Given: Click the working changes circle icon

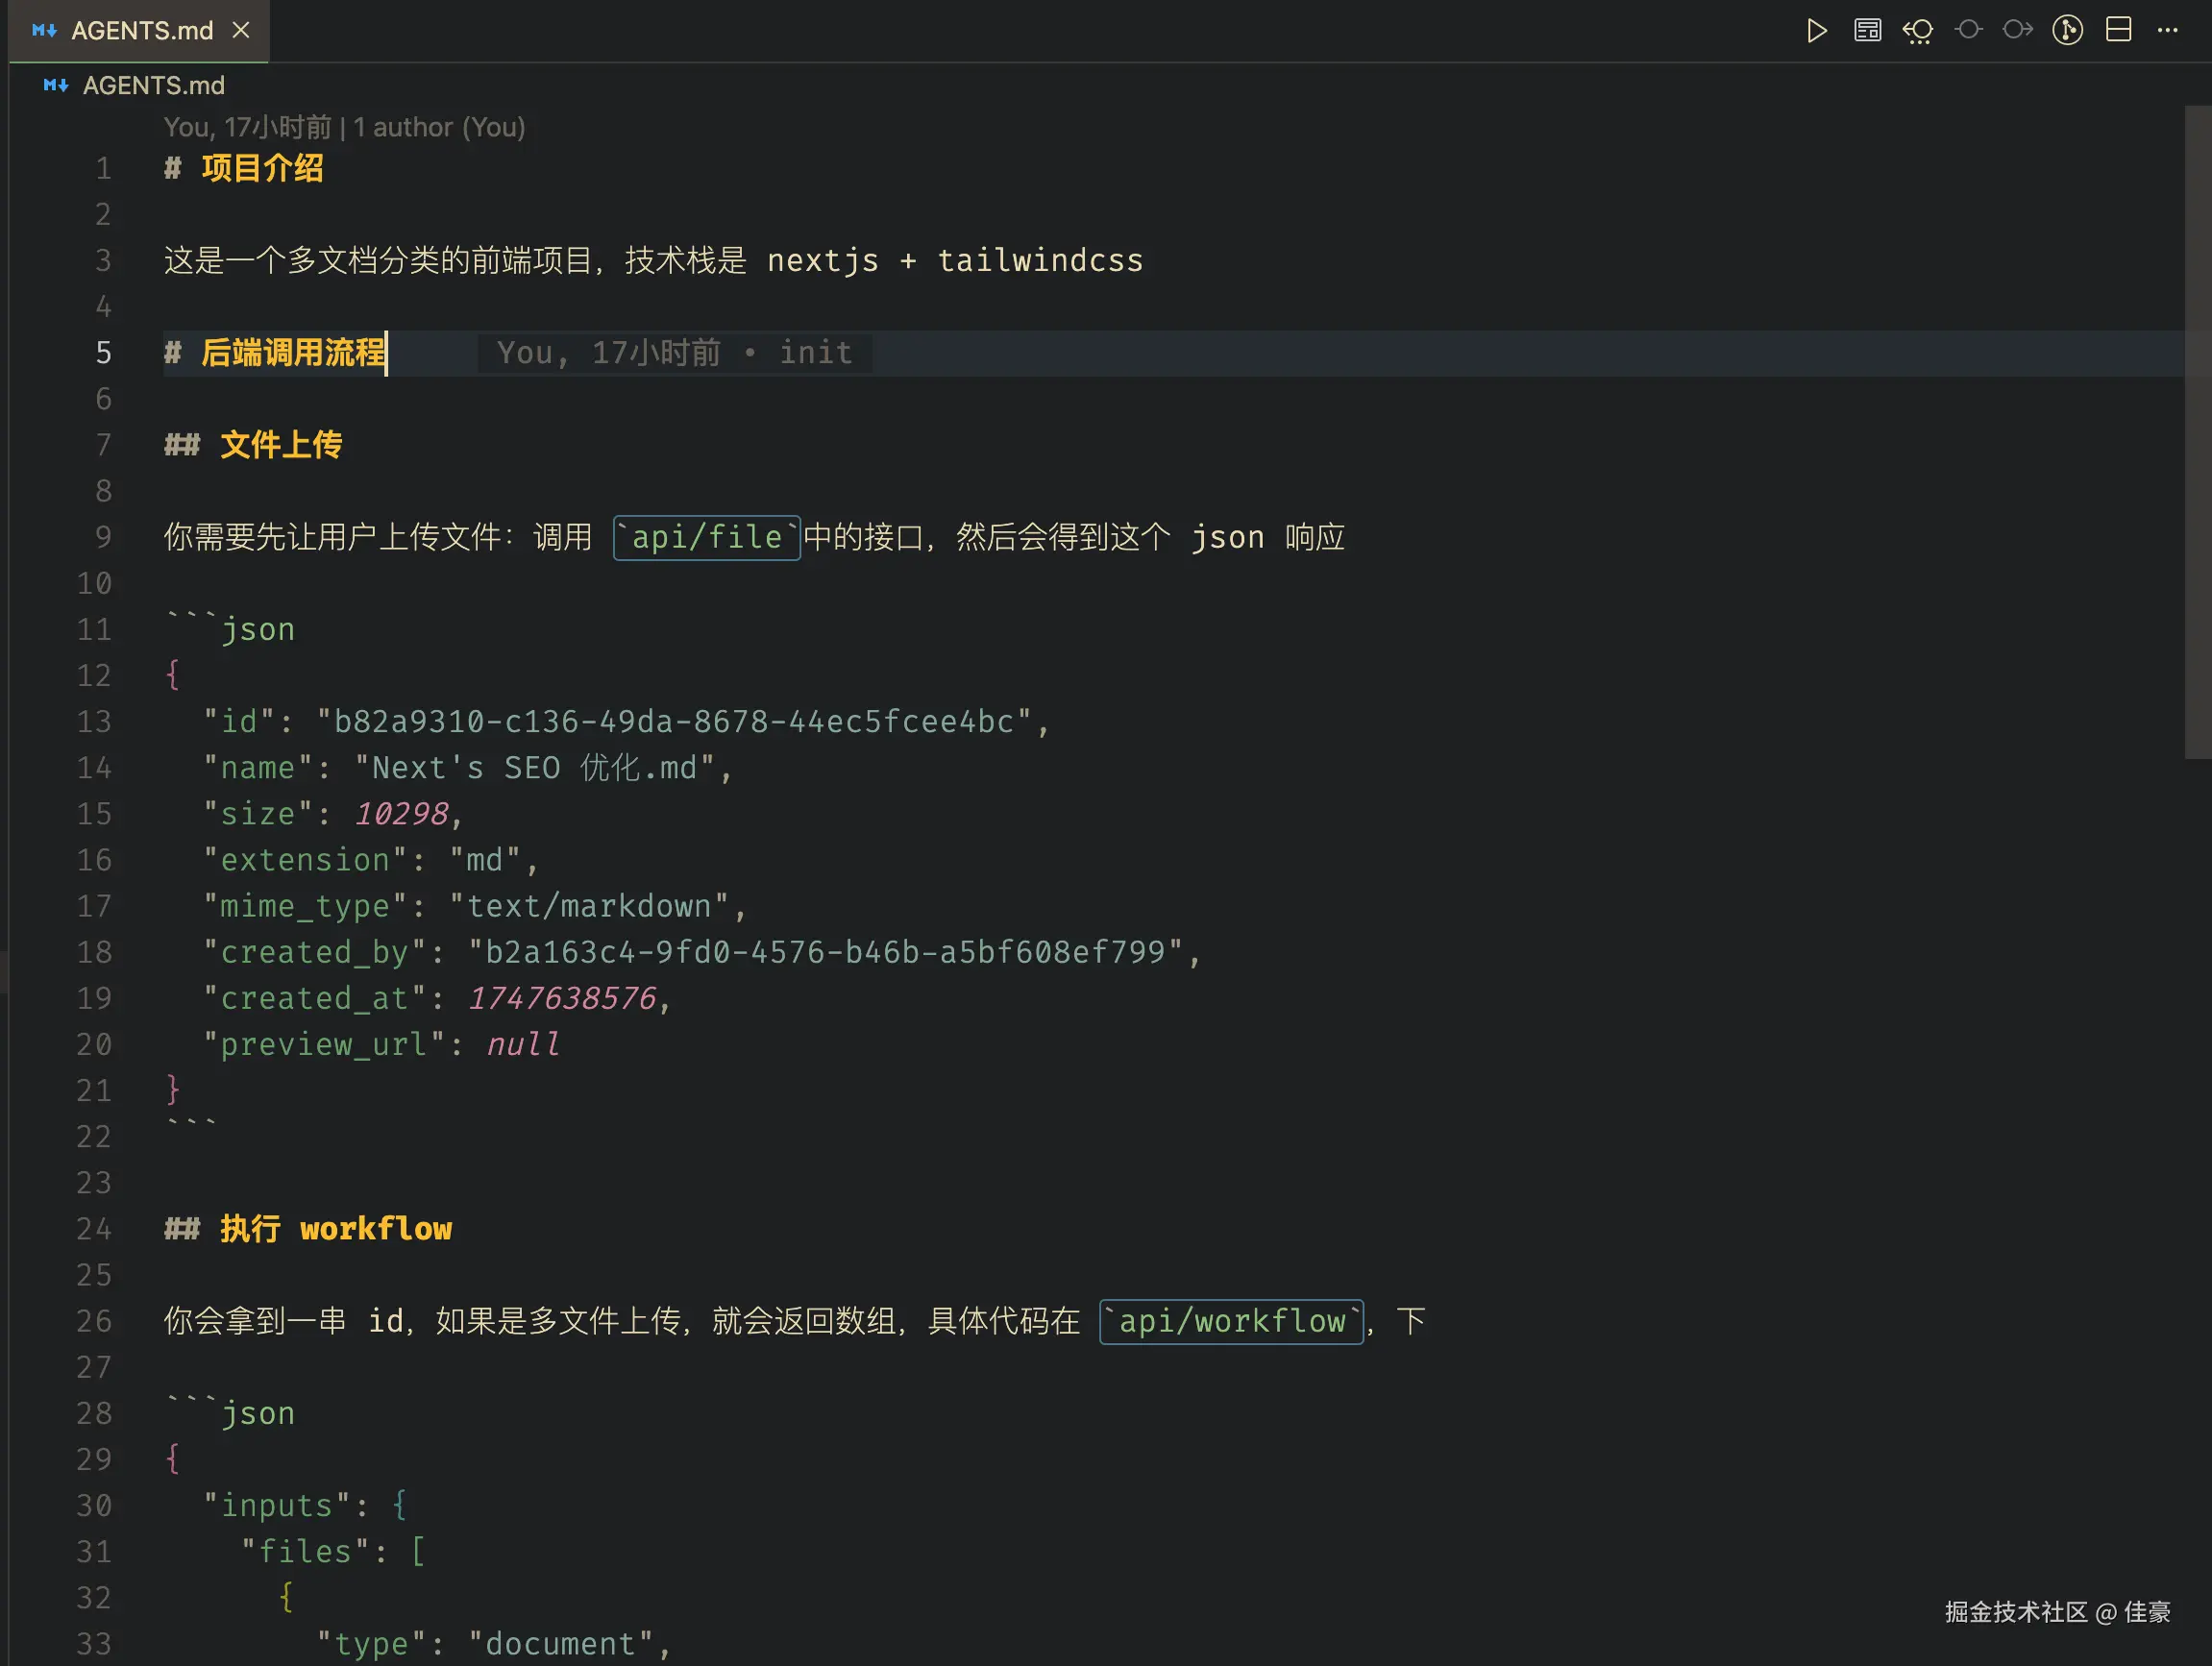Looking at the screenshot, I should [x=1968, y=30].
